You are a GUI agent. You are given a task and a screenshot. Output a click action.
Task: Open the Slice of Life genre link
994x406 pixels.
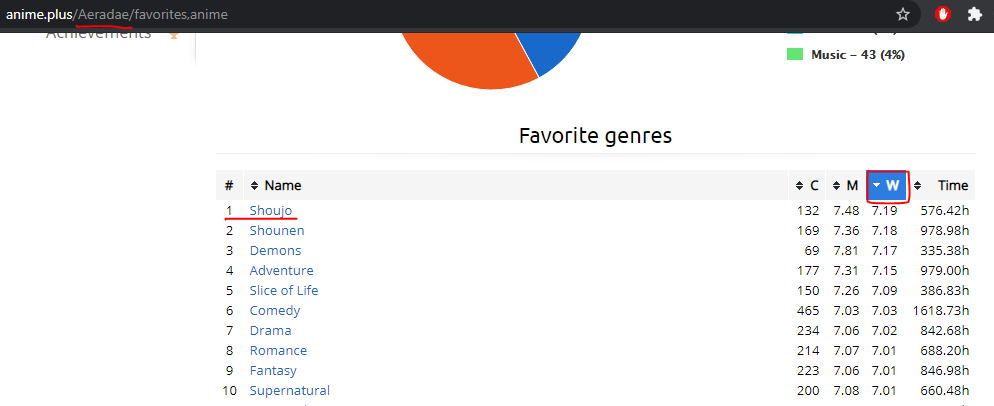284,291
